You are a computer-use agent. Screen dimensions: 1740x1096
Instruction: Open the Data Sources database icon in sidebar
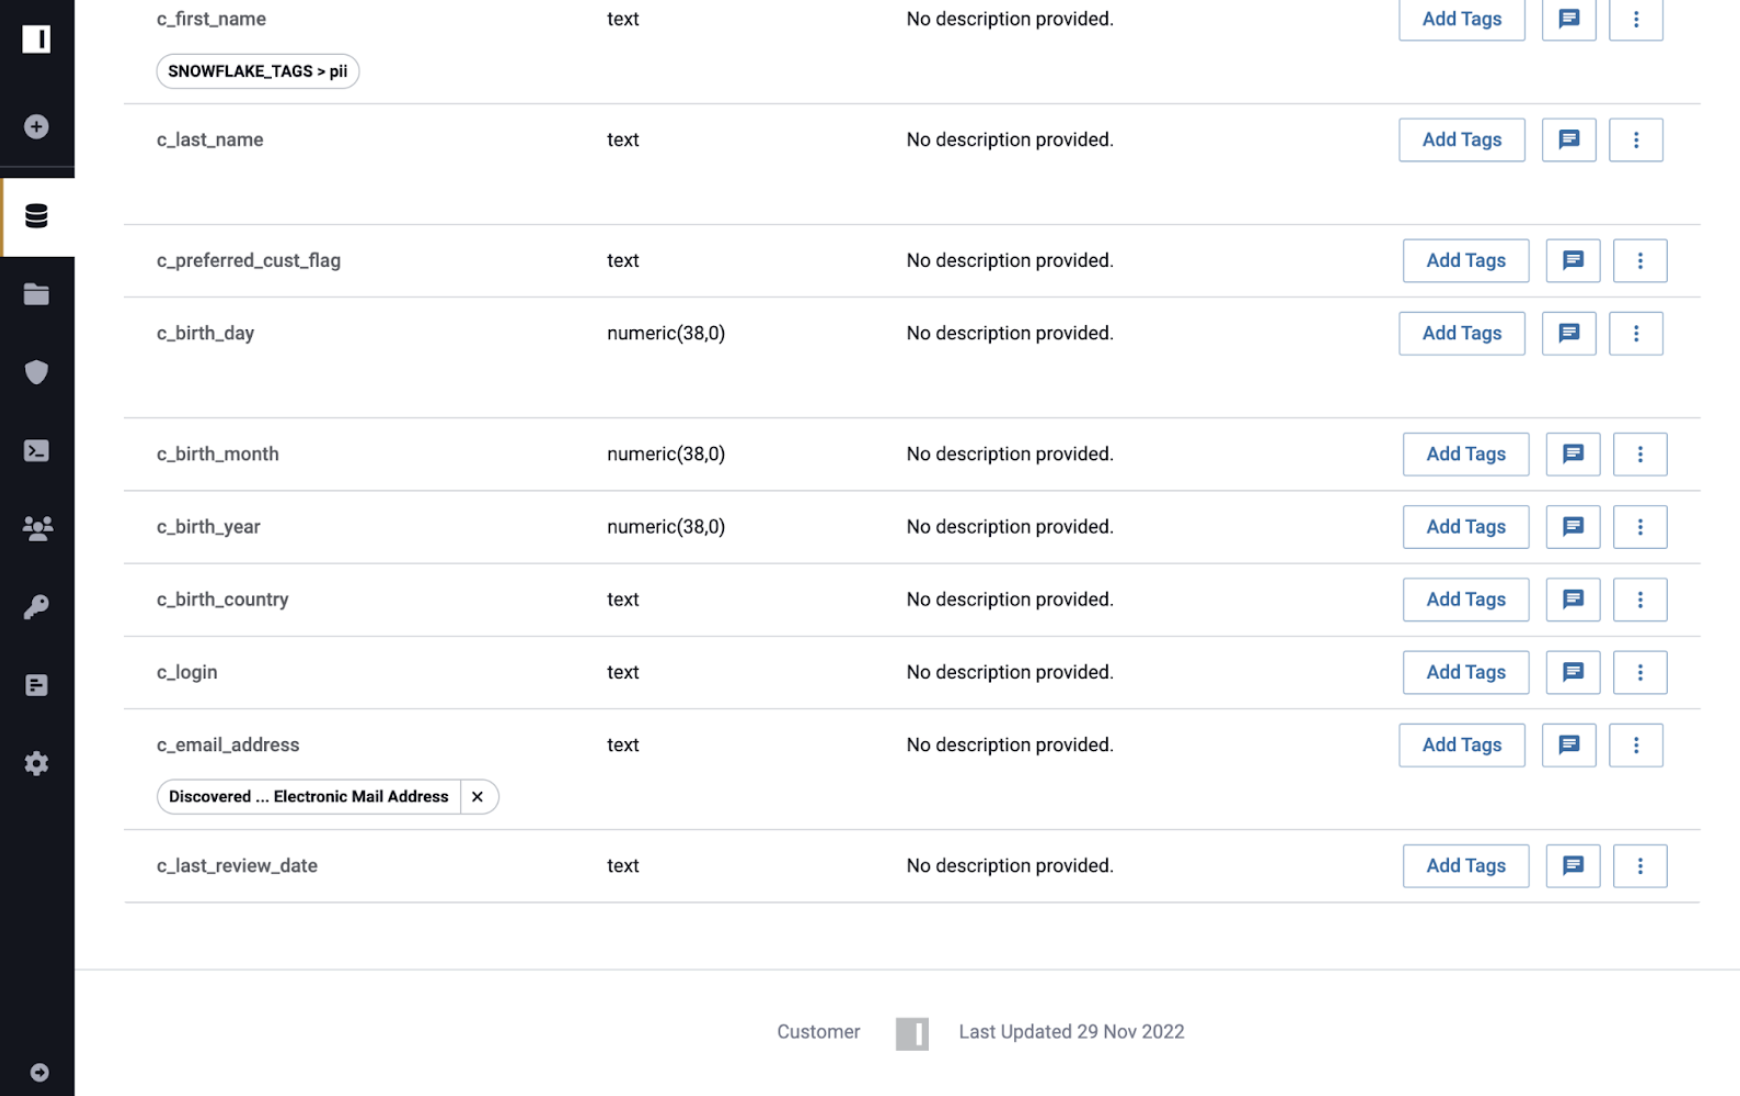point(37,216)
